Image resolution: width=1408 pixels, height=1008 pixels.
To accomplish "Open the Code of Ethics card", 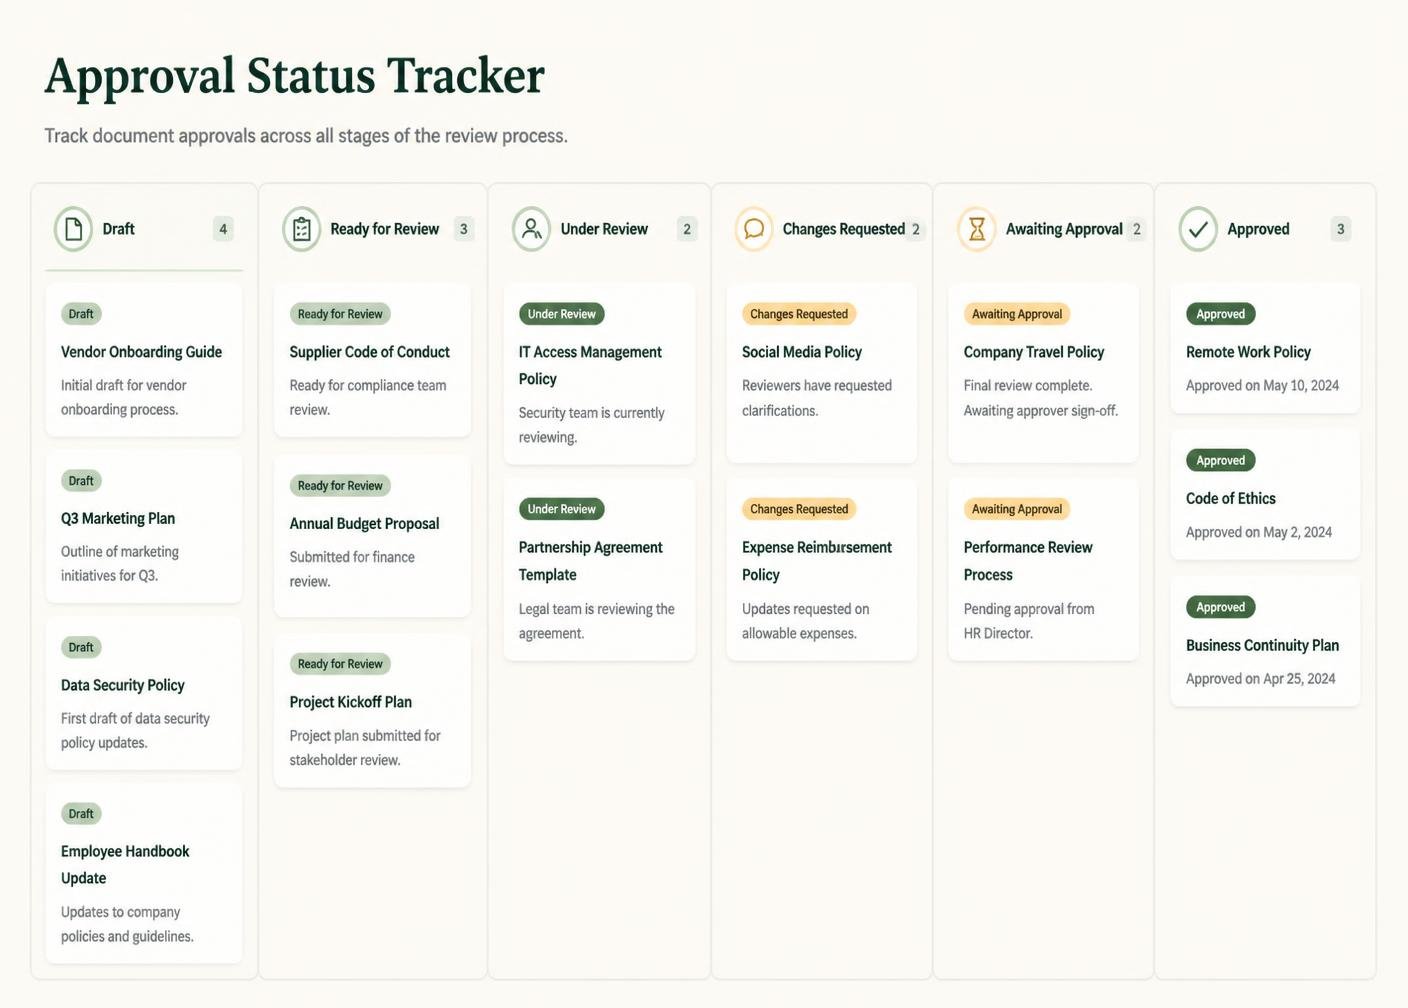I will [x=1265, y=495].
